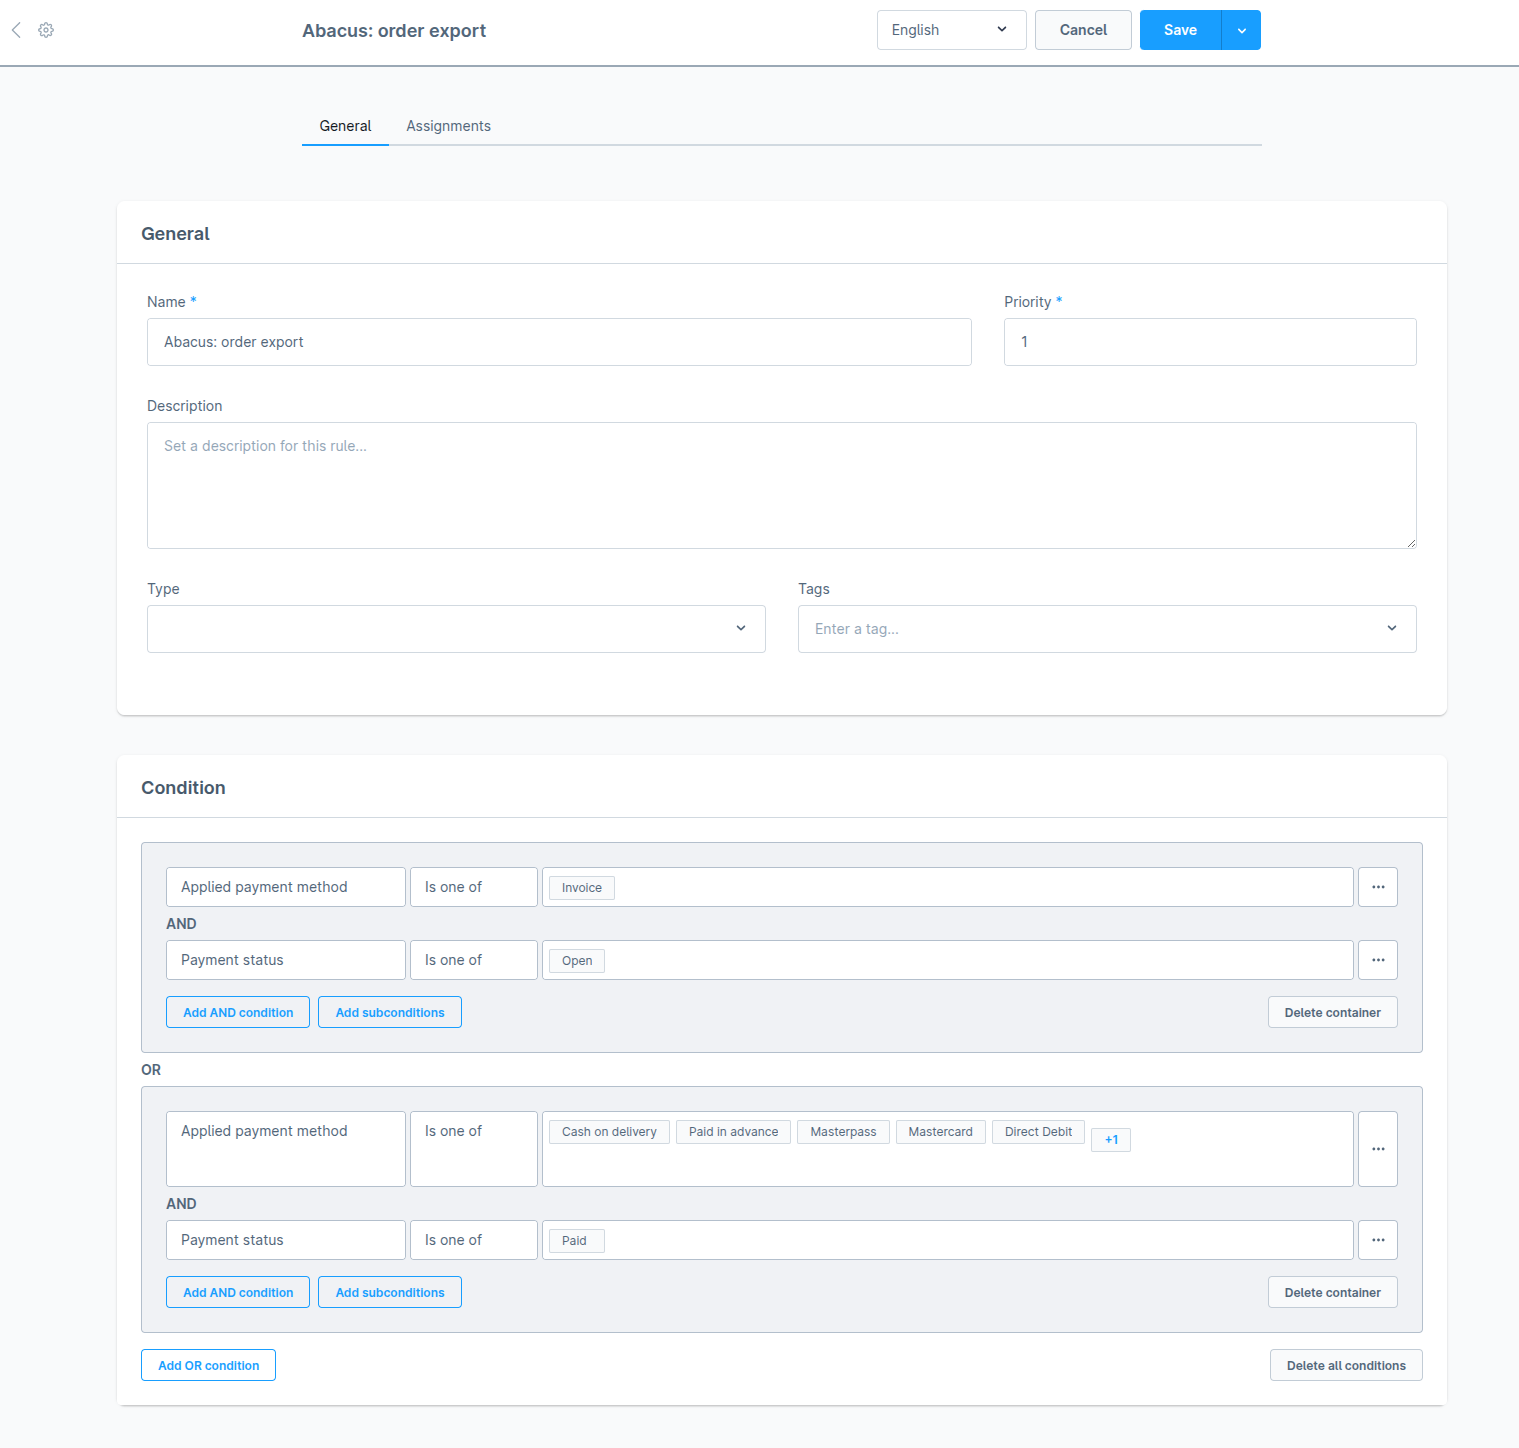Add subconditions to the first container

coord(389,1012)
